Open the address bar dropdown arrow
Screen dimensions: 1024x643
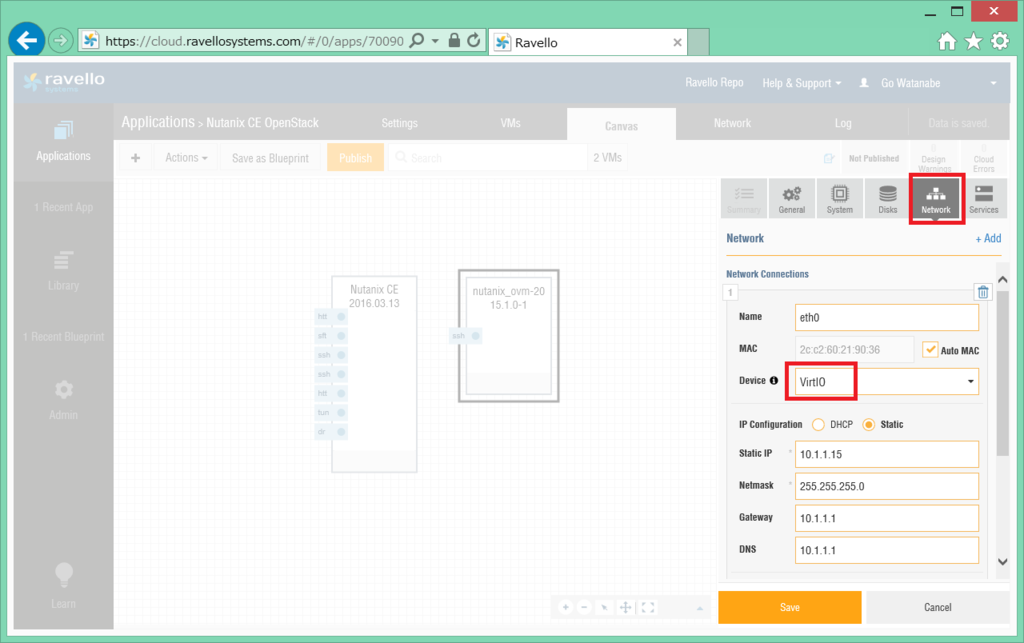[435, 40]
